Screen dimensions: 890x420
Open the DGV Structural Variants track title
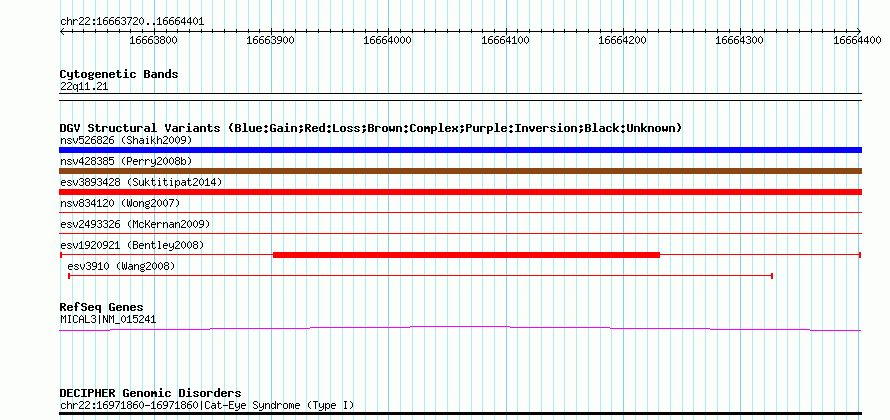(371, 128)
